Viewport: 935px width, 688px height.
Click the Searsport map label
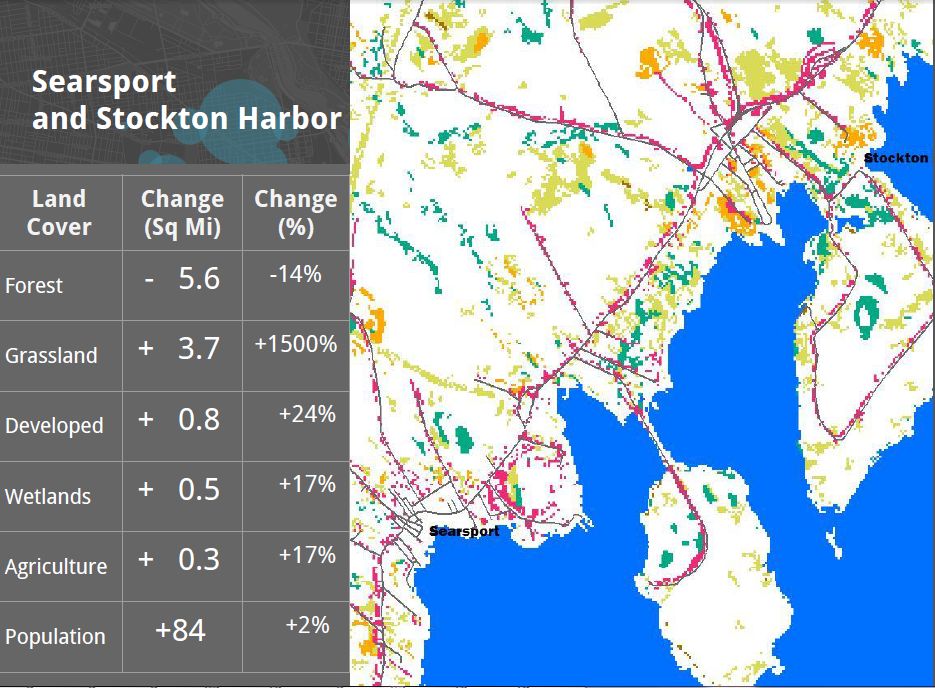464,531
